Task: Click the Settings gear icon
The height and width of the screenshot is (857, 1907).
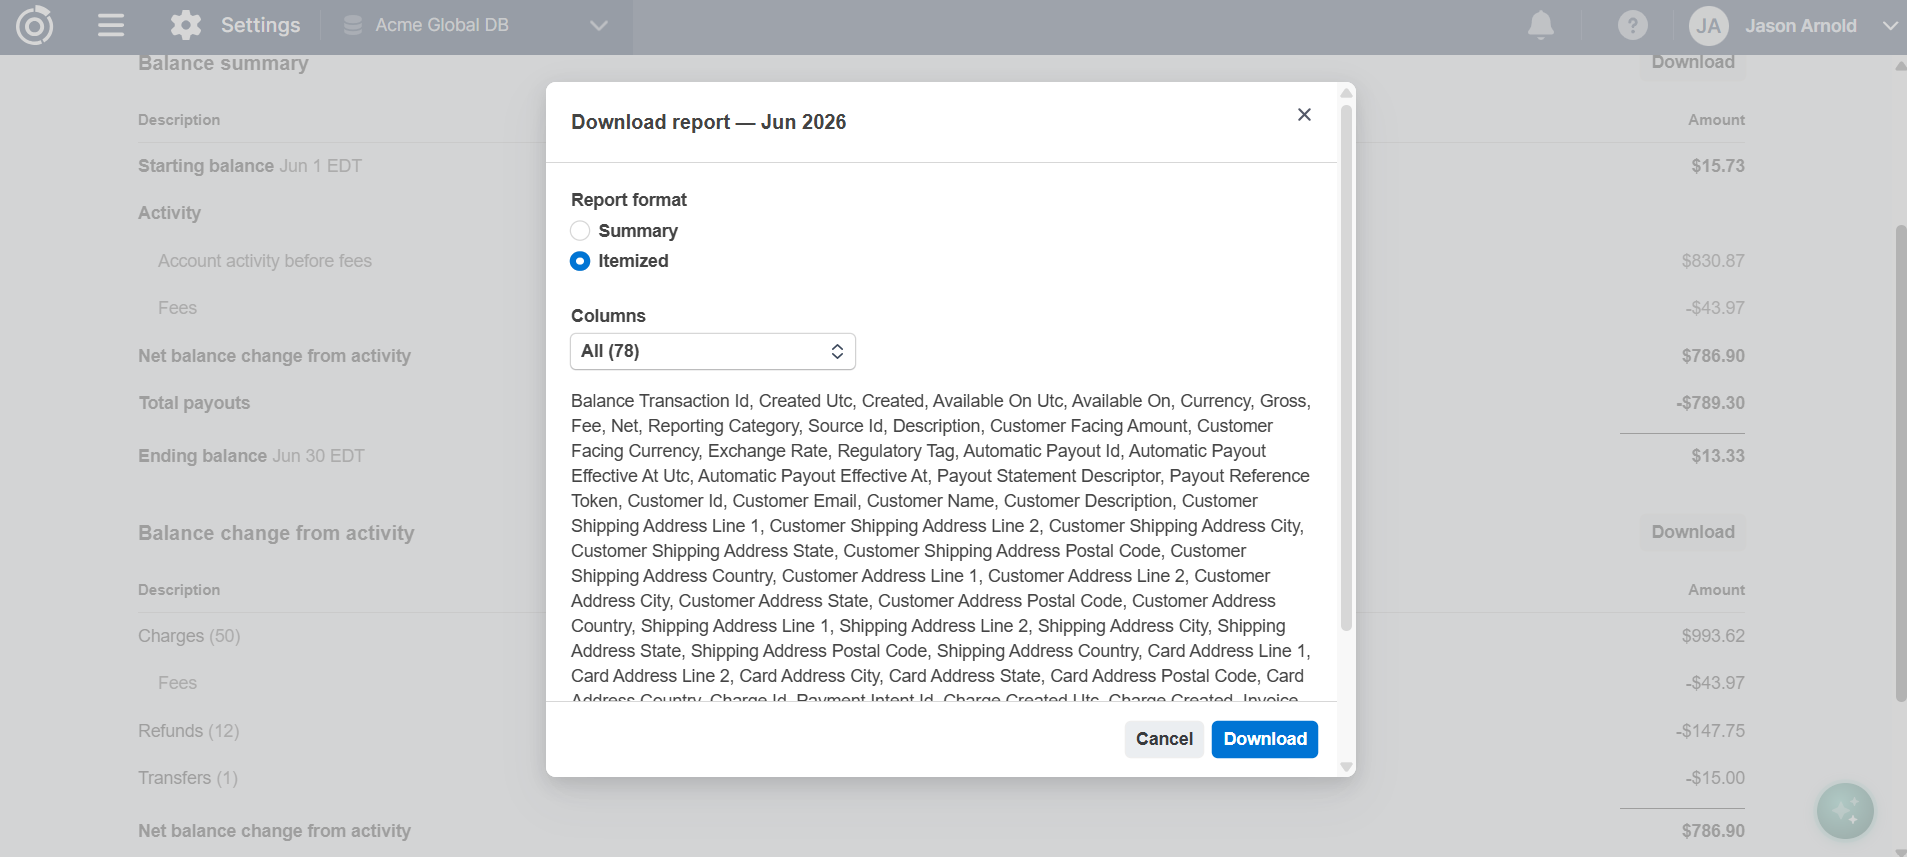Action: [185, 25]
